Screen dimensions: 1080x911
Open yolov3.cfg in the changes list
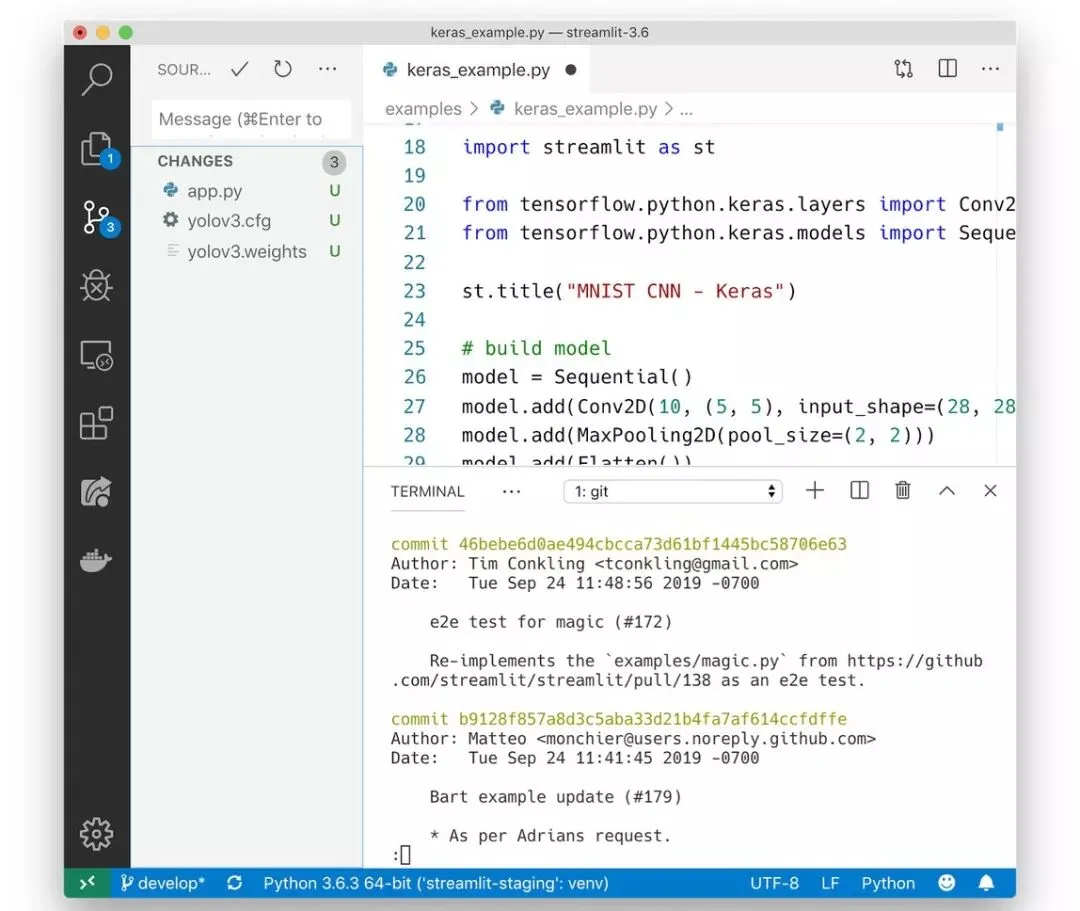tap(247, 220)
